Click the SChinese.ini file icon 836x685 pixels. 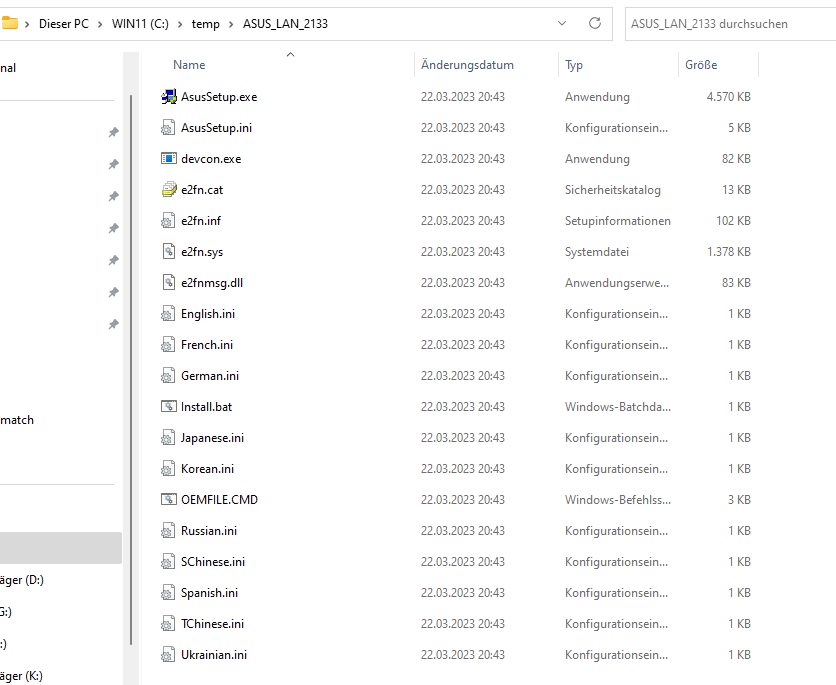tap(168, 561)
